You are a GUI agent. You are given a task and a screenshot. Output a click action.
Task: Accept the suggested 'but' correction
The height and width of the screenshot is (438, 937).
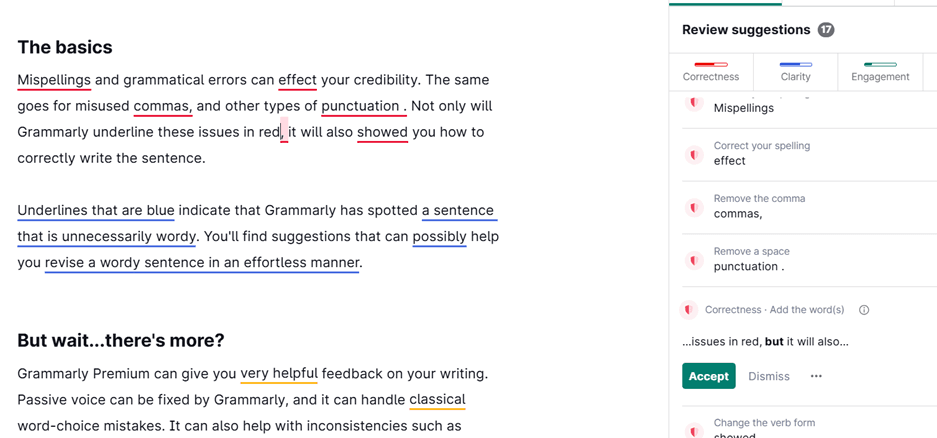coord(709,376)
